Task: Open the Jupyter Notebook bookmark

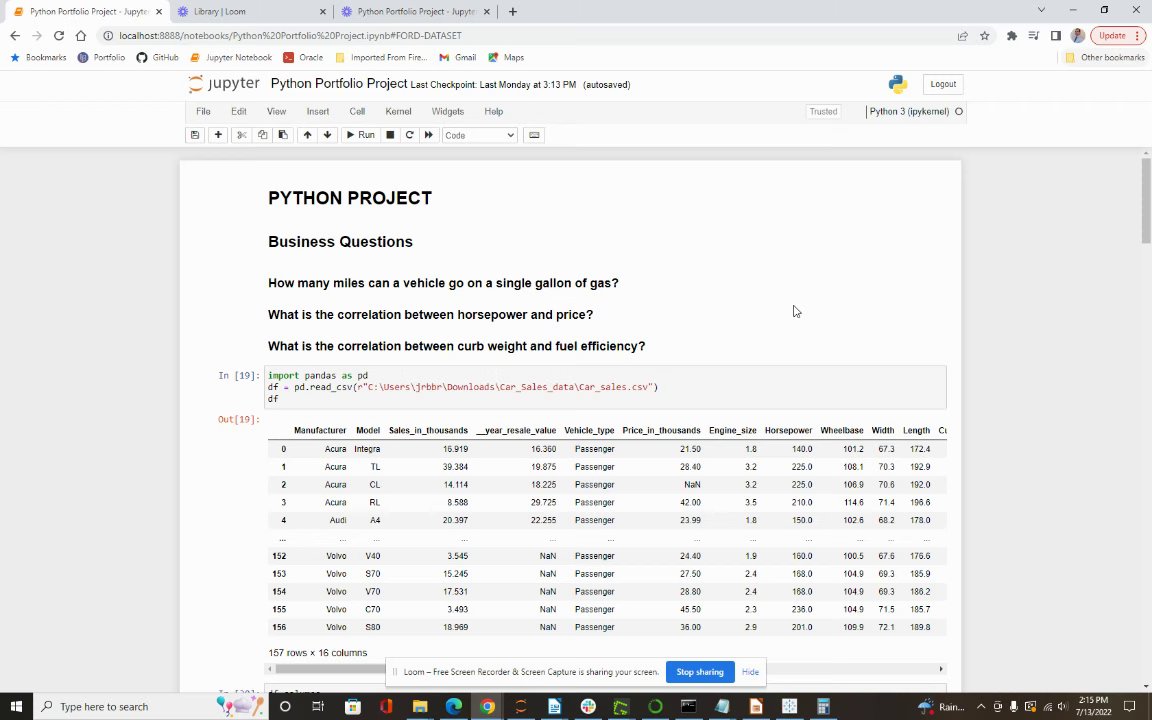Action: [x=231, y=57]
